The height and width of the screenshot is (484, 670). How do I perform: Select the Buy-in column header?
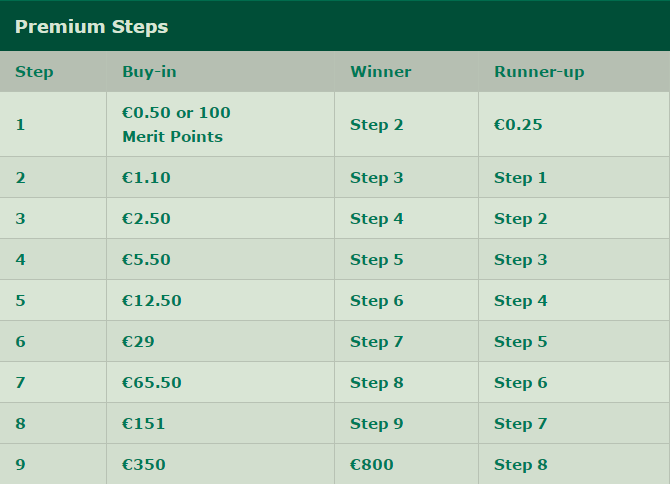(149, 72)
